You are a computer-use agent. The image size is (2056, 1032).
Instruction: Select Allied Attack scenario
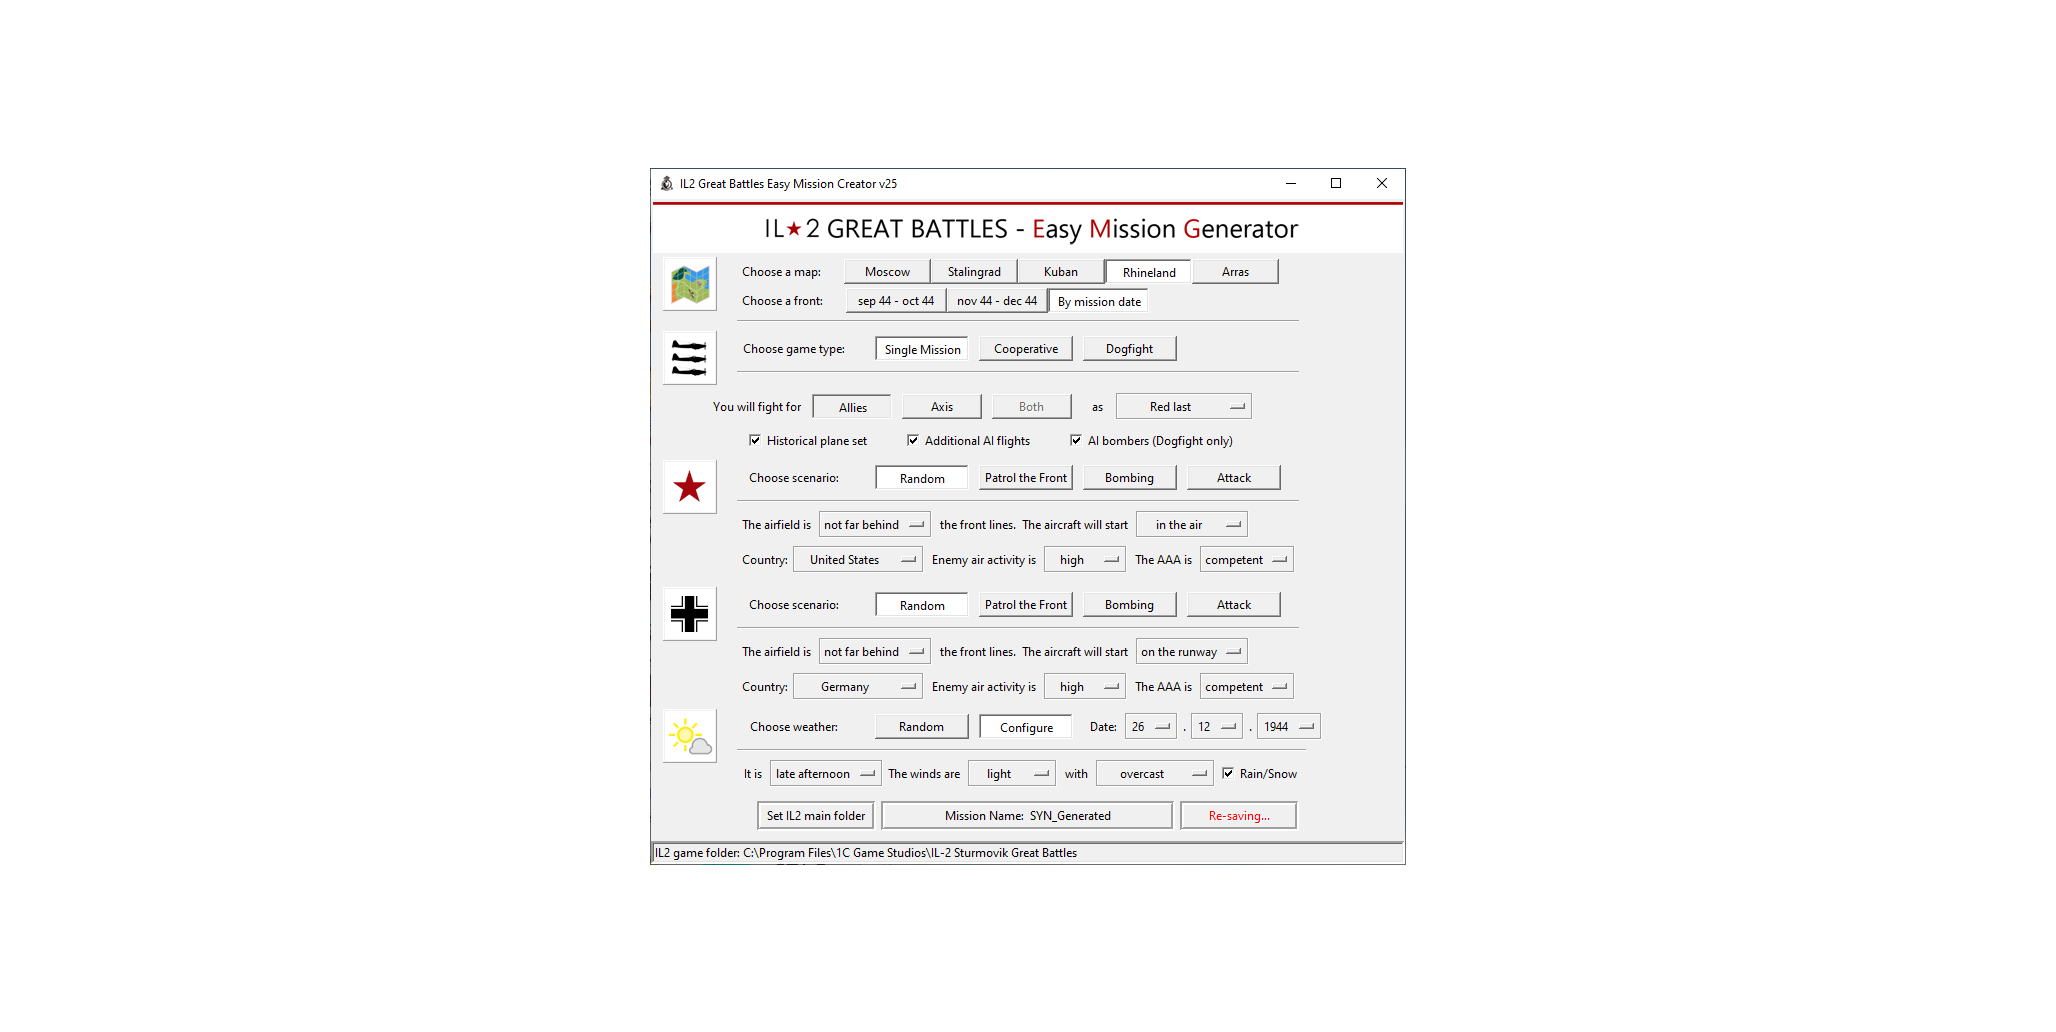[1234, 478]
